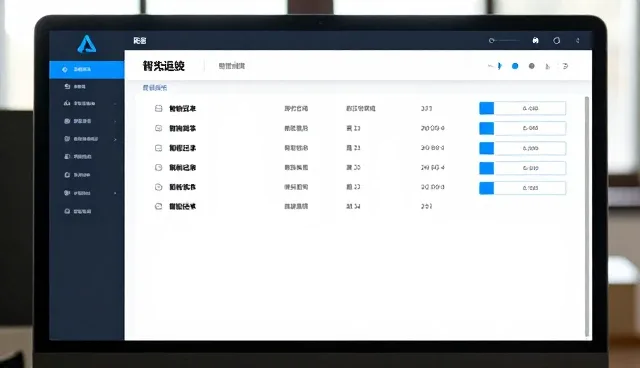Open the last list row's bold title
Viewport: 640px width, 368px height.
(x=182, y=206)
